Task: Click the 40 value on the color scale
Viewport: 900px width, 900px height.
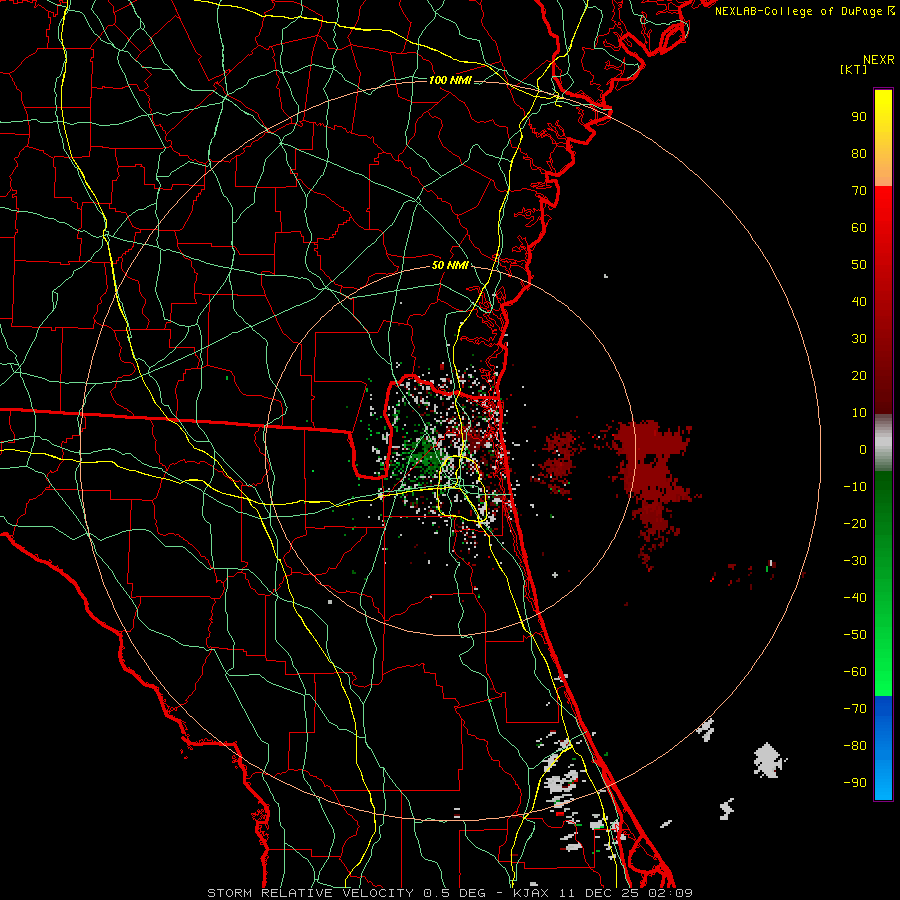Action: point(859,302)
